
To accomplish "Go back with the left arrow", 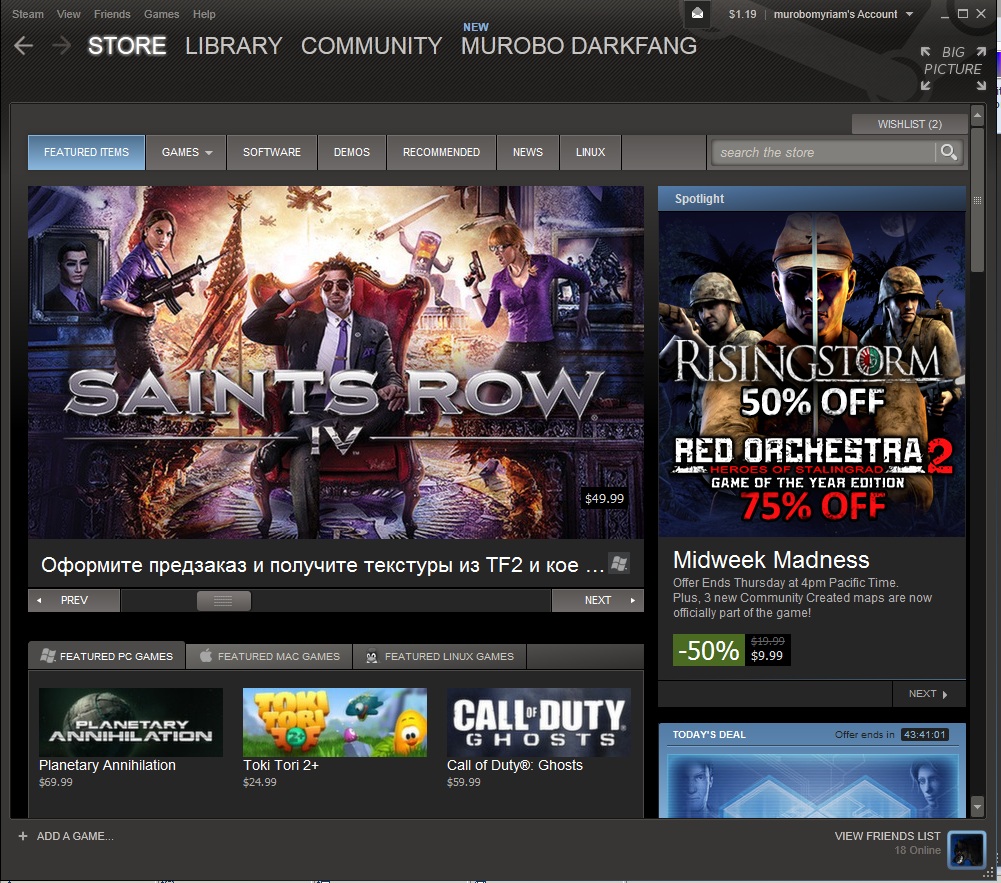I will (24, 45).
